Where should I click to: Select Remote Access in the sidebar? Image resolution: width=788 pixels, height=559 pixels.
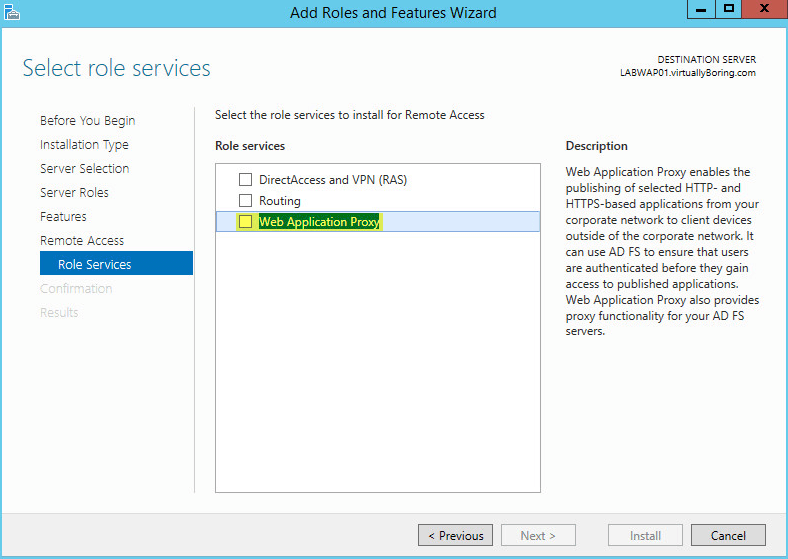coord(82,241)
